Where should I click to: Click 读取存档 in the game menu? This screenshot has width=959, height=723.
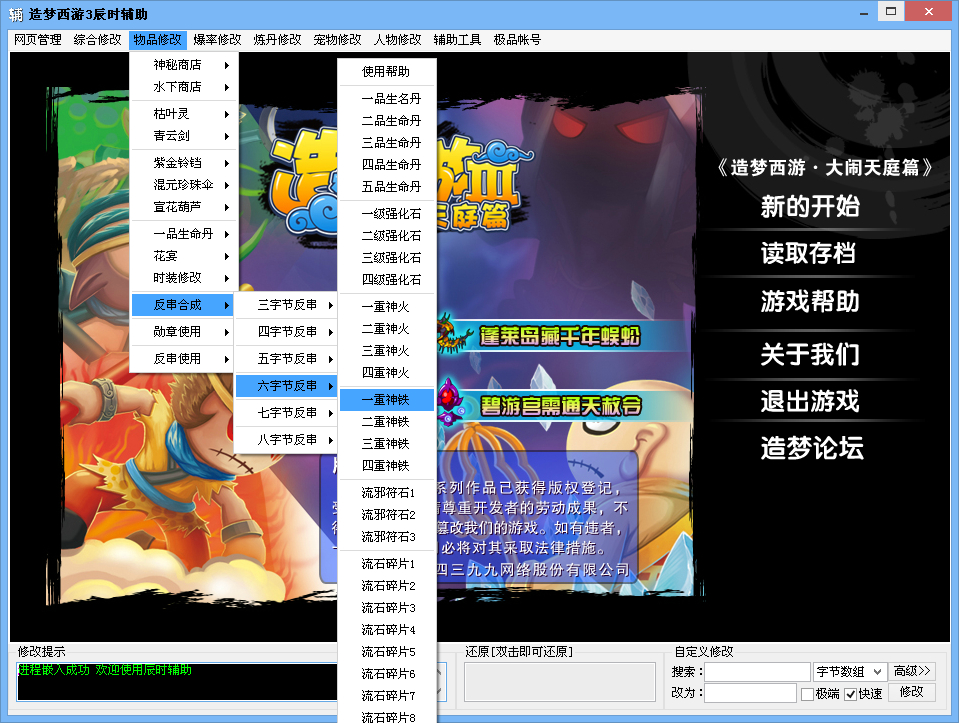808,254
